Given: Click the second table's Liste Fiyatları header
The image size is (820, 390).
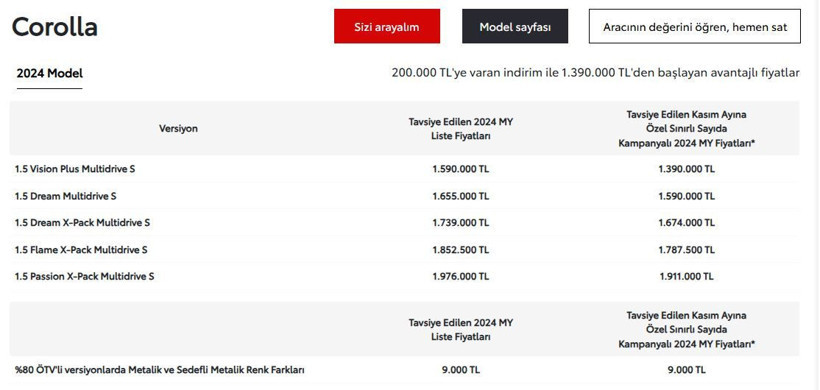Looking at the screenshot, I should coord(461,330).
